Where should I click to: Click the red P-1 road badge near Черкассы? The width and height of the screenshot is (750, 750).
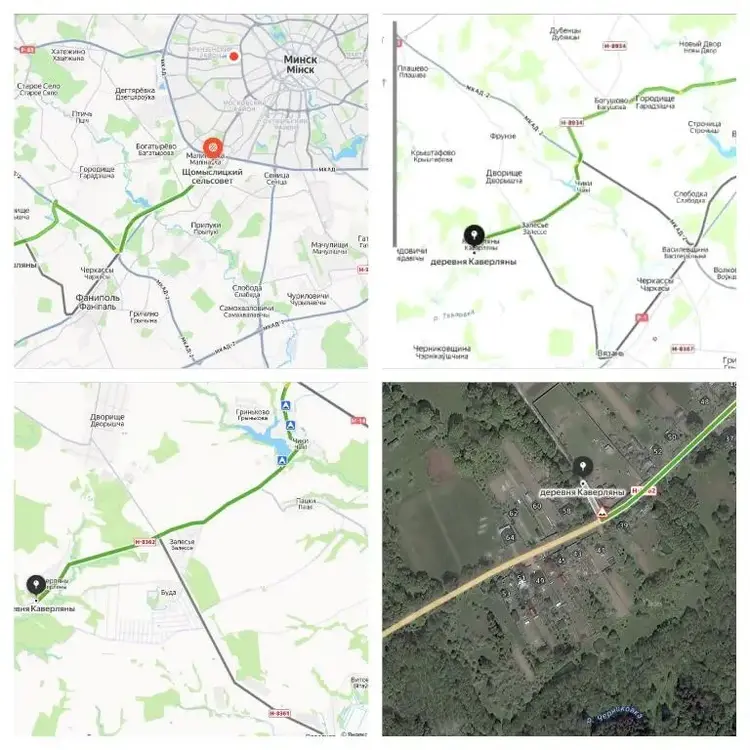point(641,318)
